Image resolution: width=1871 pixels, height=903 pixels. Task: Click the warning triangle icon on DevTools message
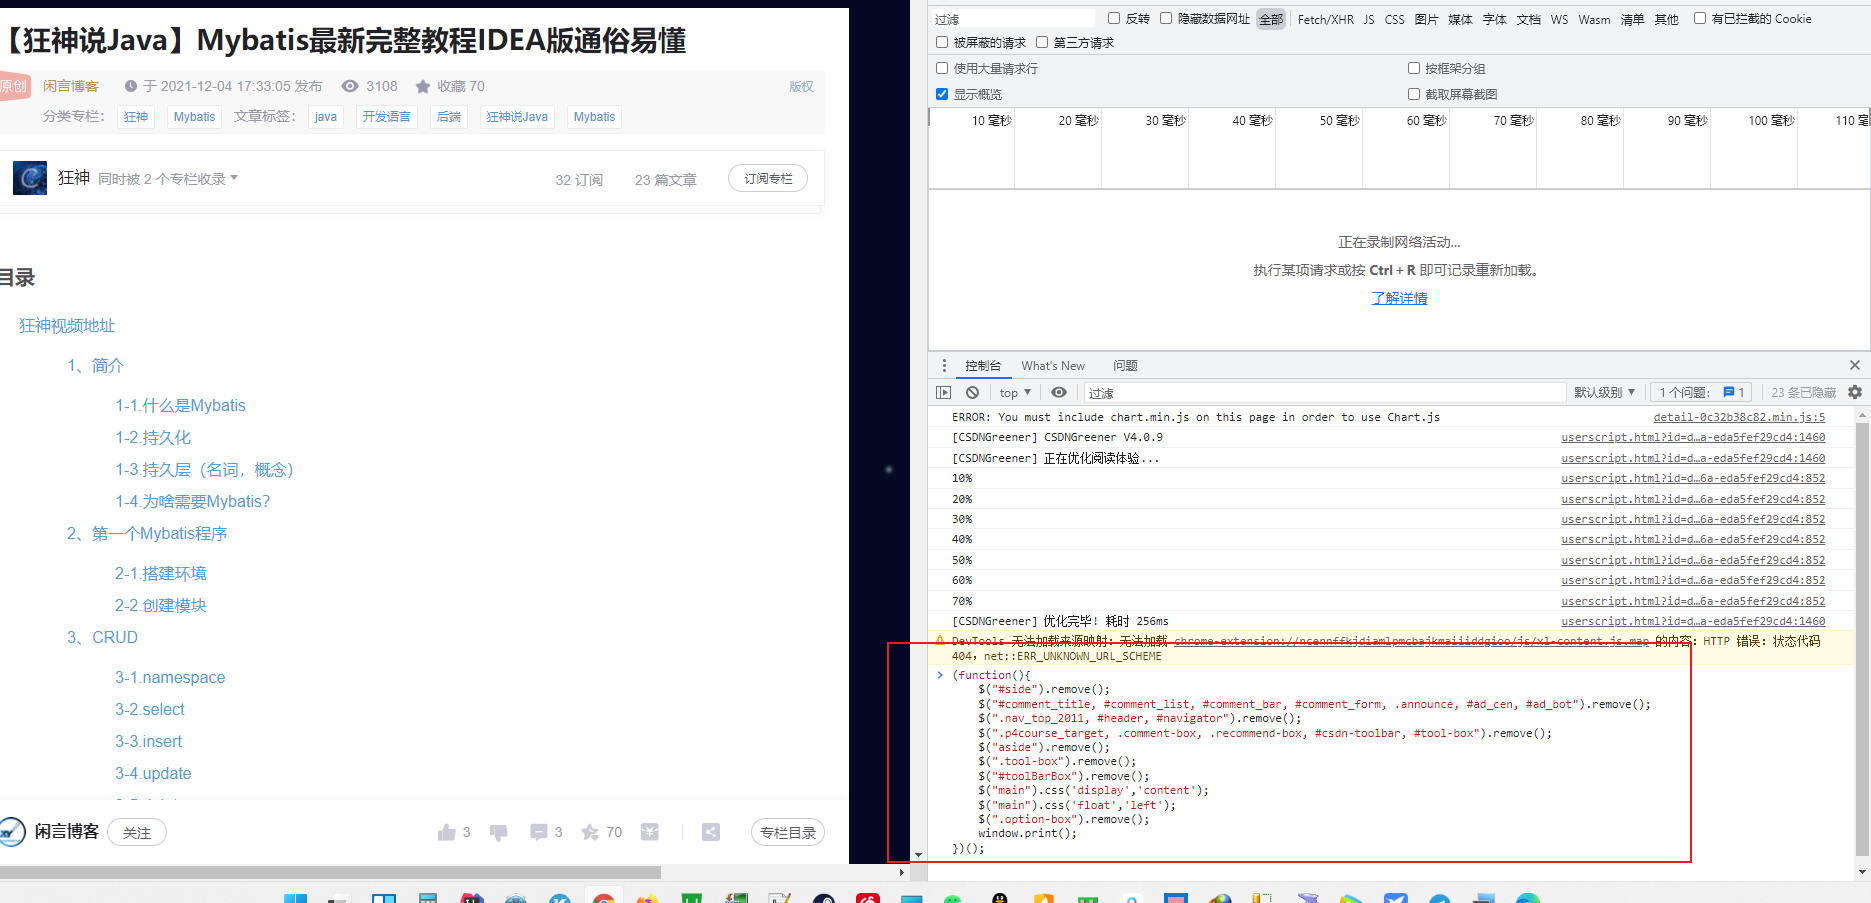pos(940,641)
